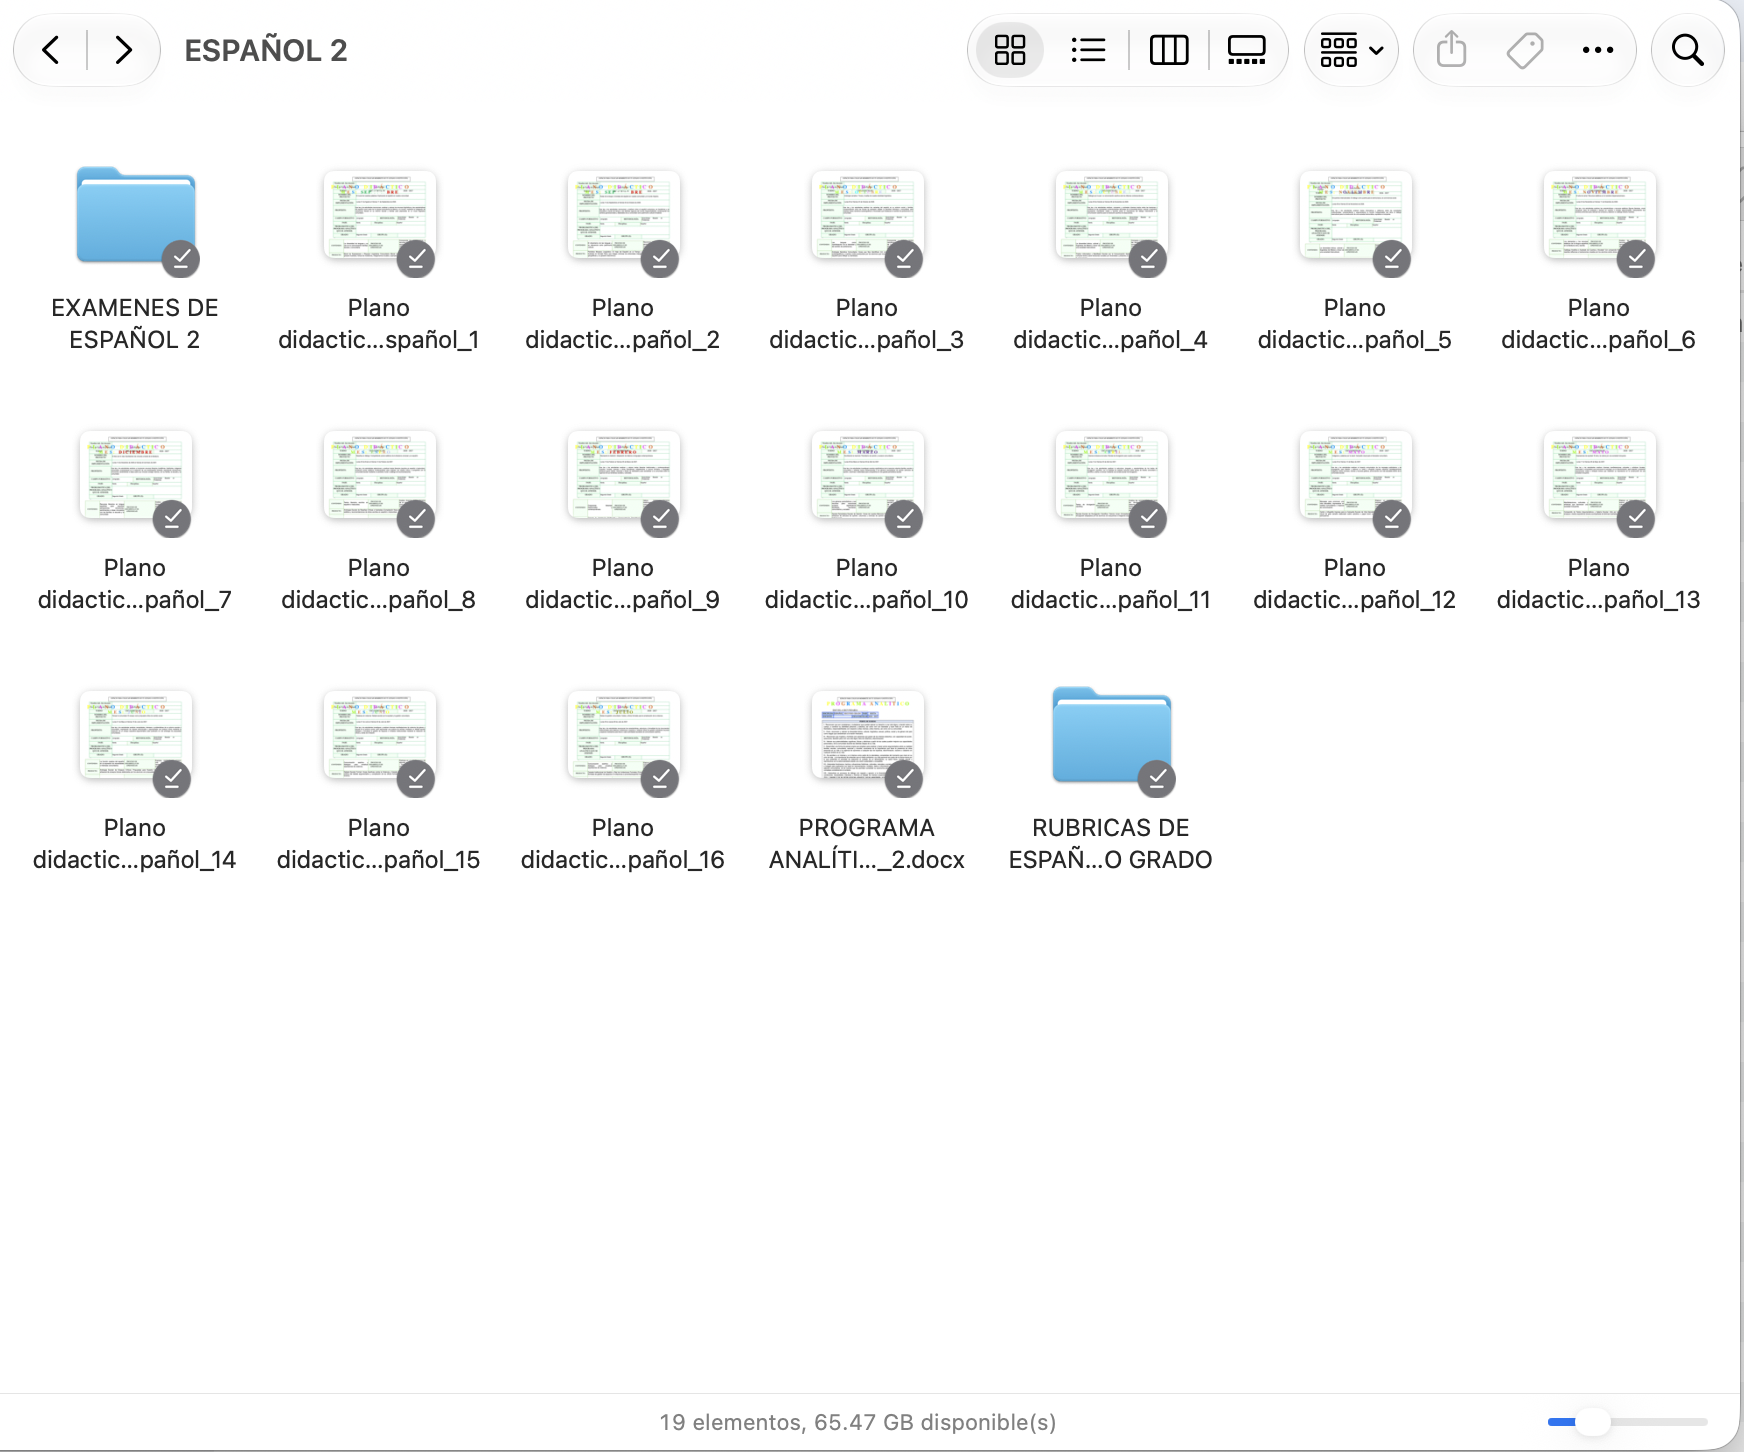Open the More actions ellipsis menu
1744x1452 pixels.
[1598, 50]
